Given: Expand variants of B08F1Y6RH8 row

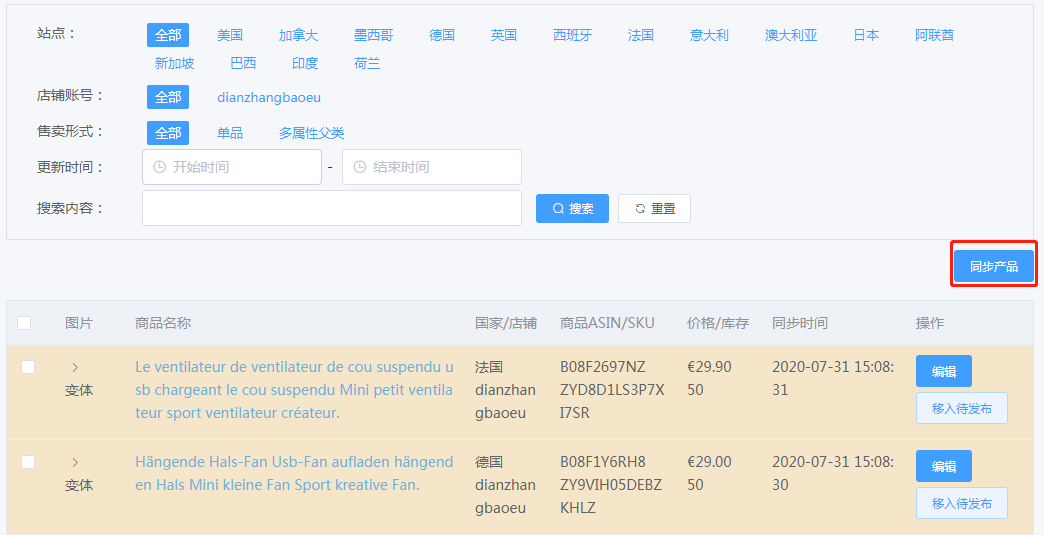Looking at the screenshot, I should coord(75,462).
